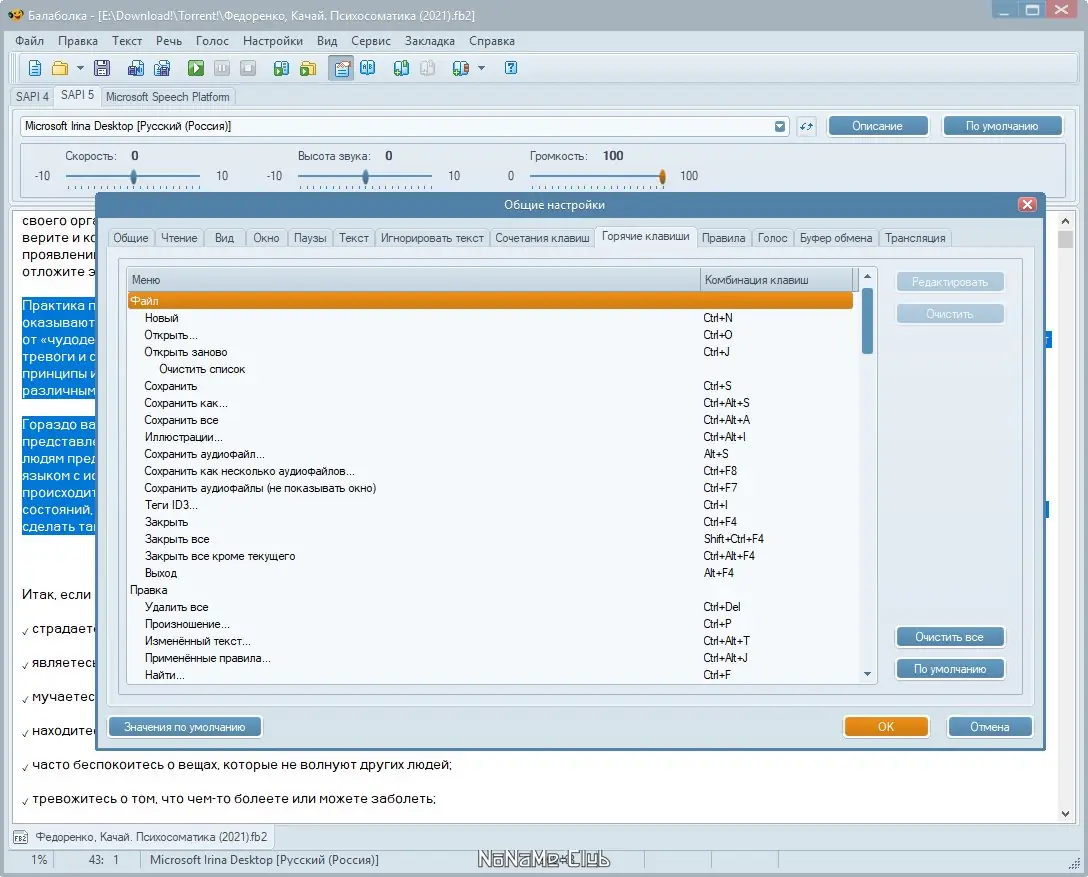Select the Чтение settings tab
The height and width of the screenshot is (877, 1088).
(179, 238)
